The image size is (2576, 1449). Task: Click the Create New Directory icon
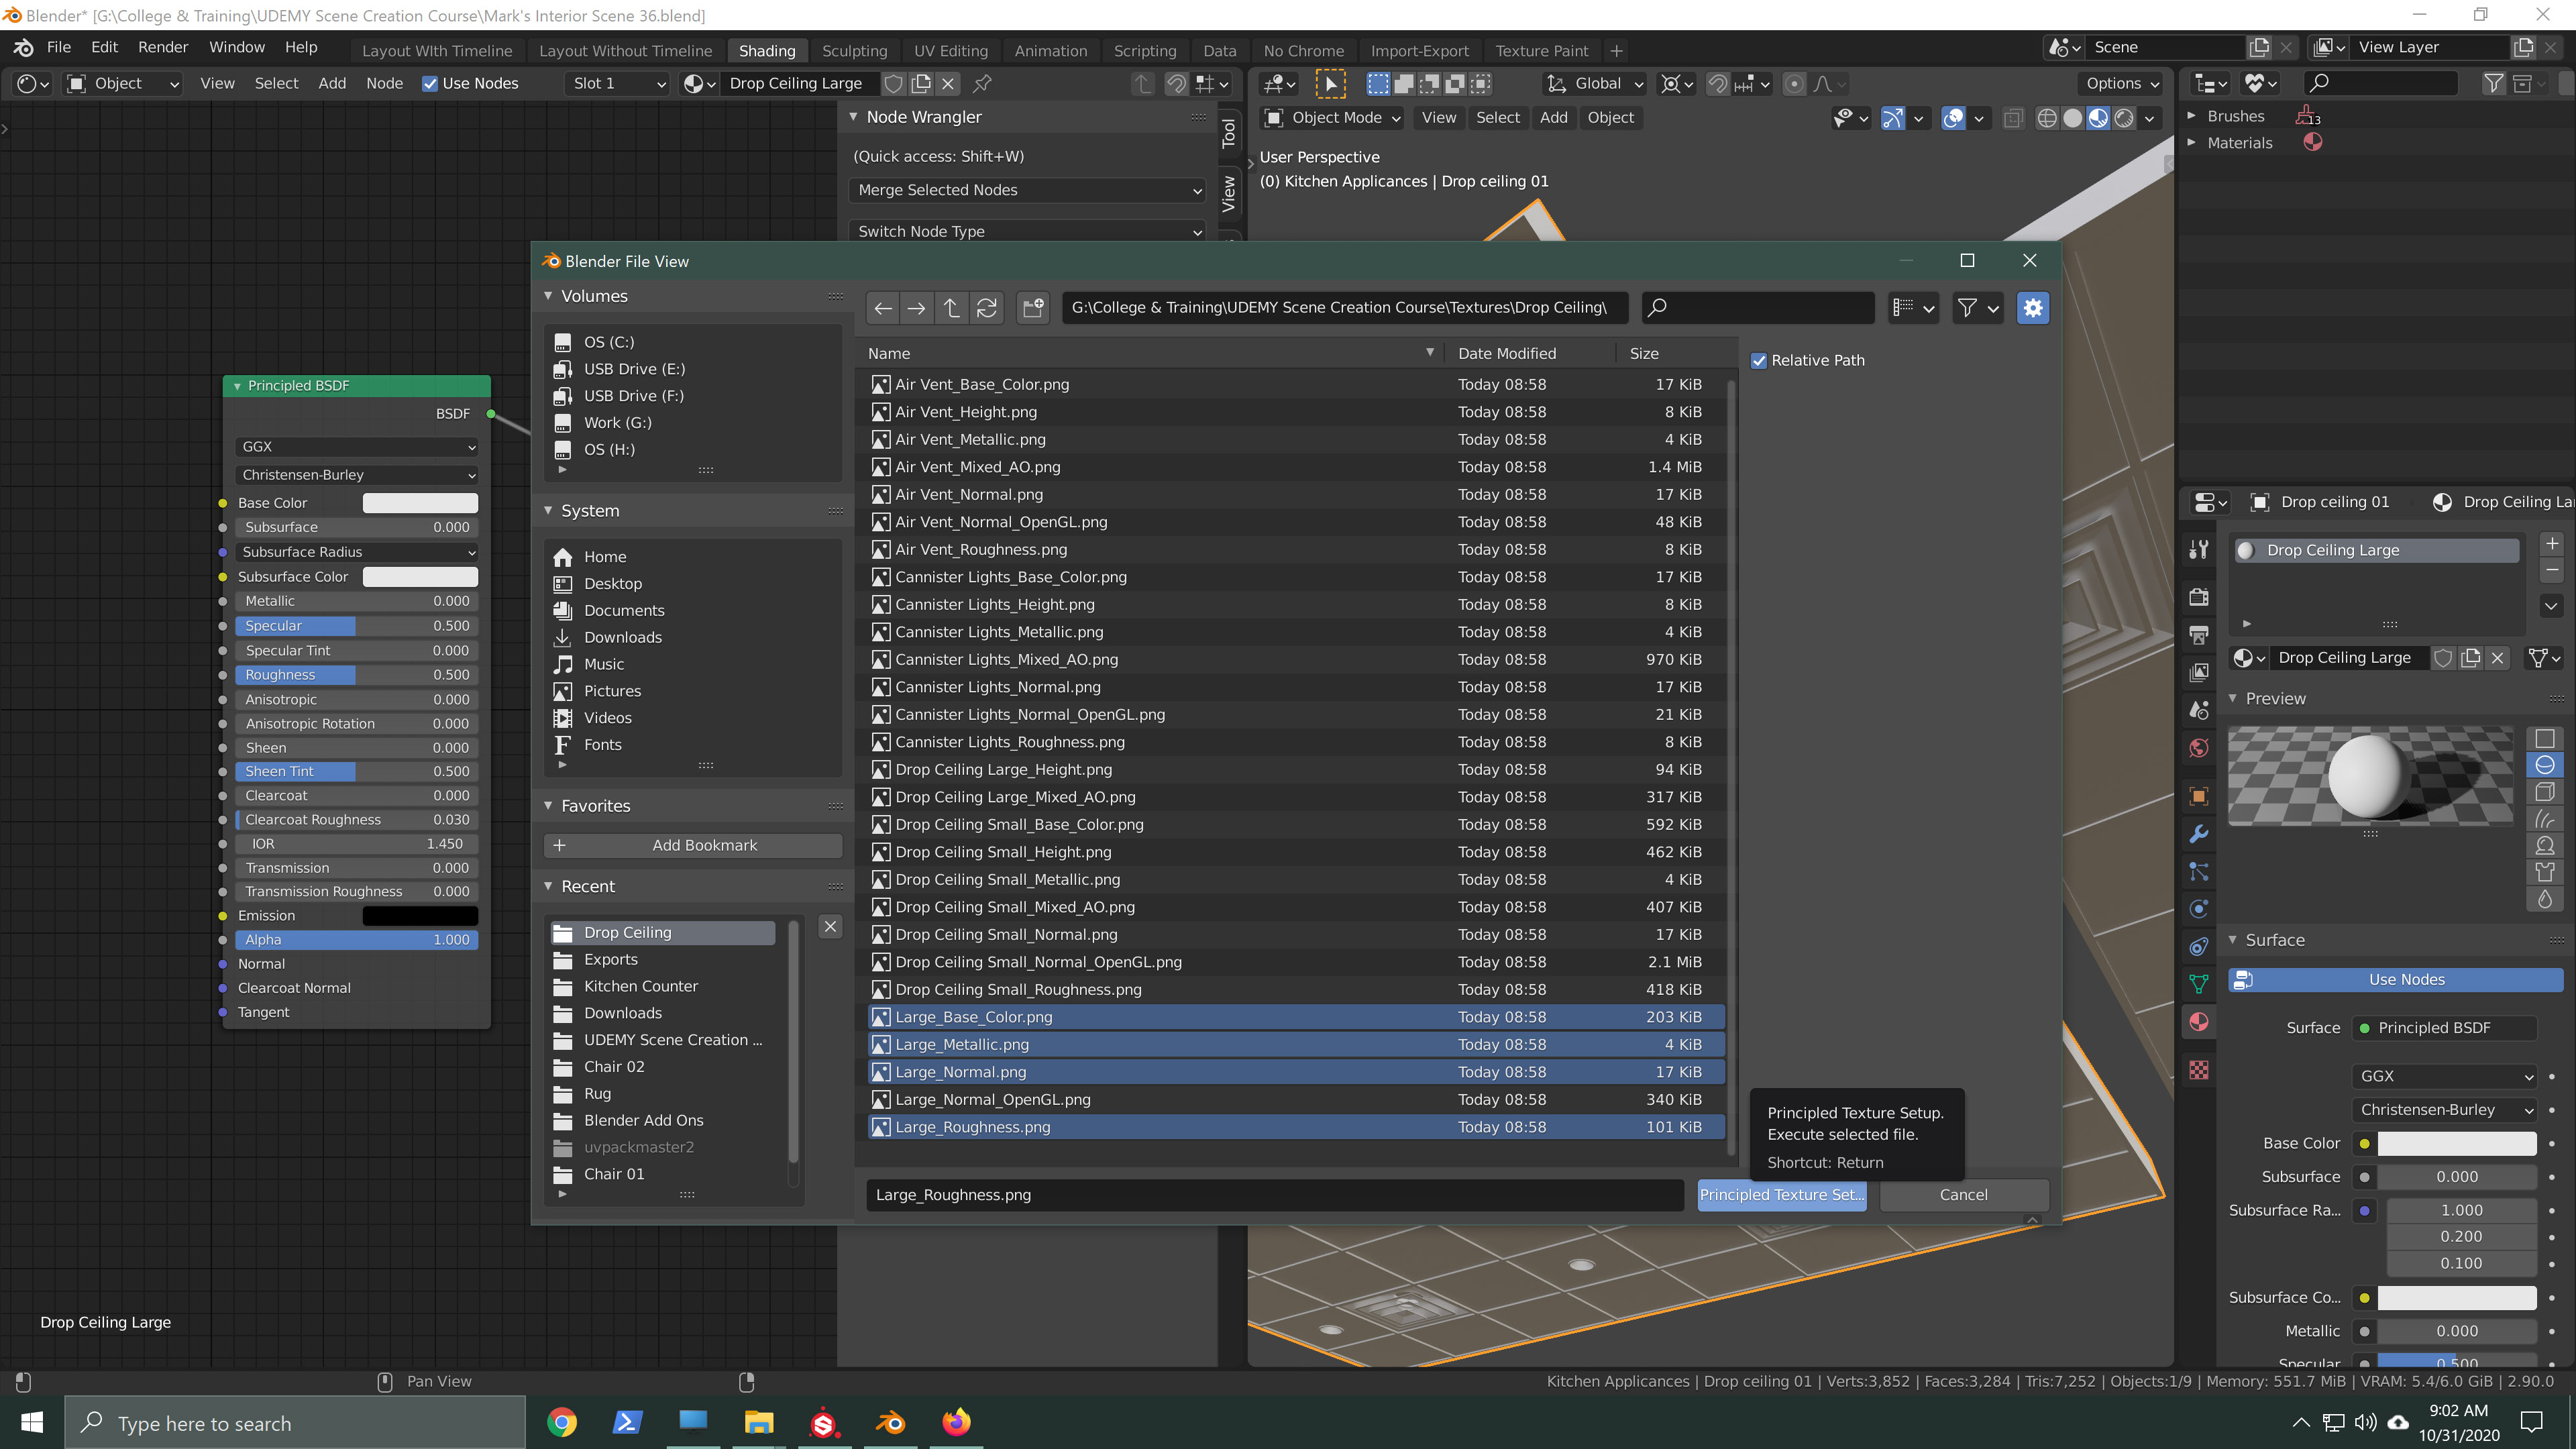click(1033, 308)
